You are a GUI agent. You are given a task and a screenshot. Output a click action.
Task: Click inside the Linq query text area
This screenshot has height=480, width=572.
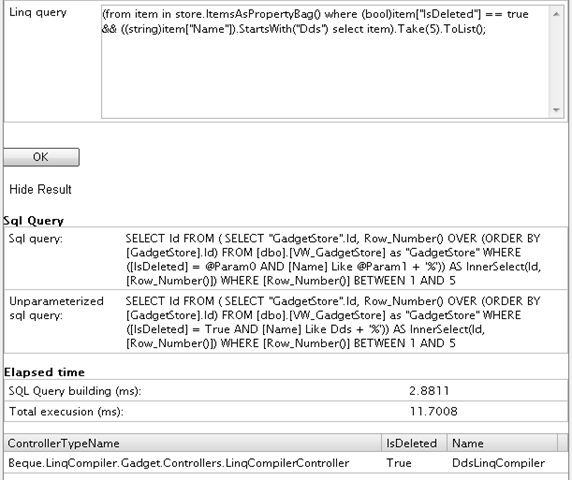click(325, 62)
